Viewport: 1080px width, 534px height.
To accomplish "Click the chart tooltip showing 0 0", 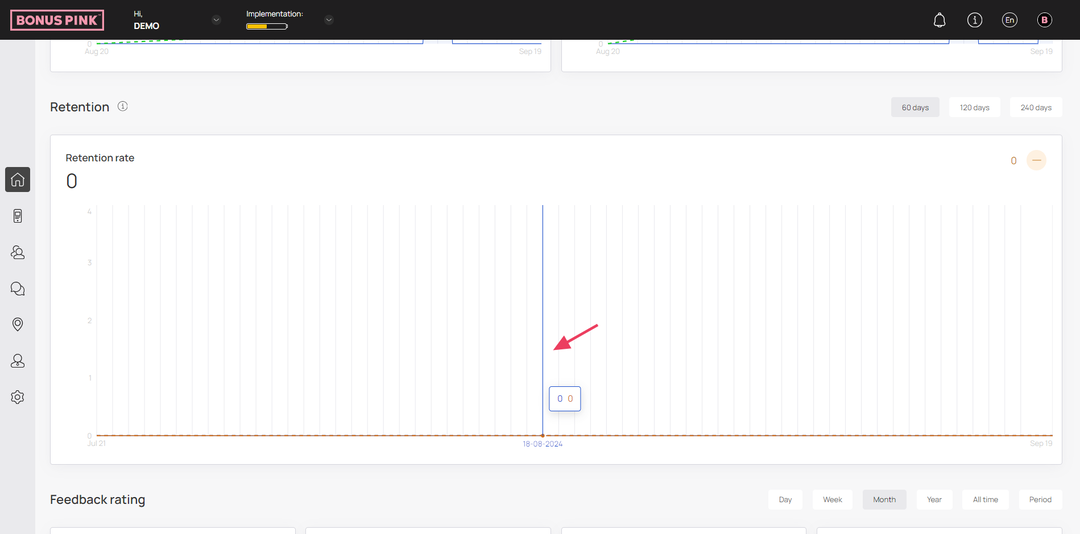I will point(565,398).
